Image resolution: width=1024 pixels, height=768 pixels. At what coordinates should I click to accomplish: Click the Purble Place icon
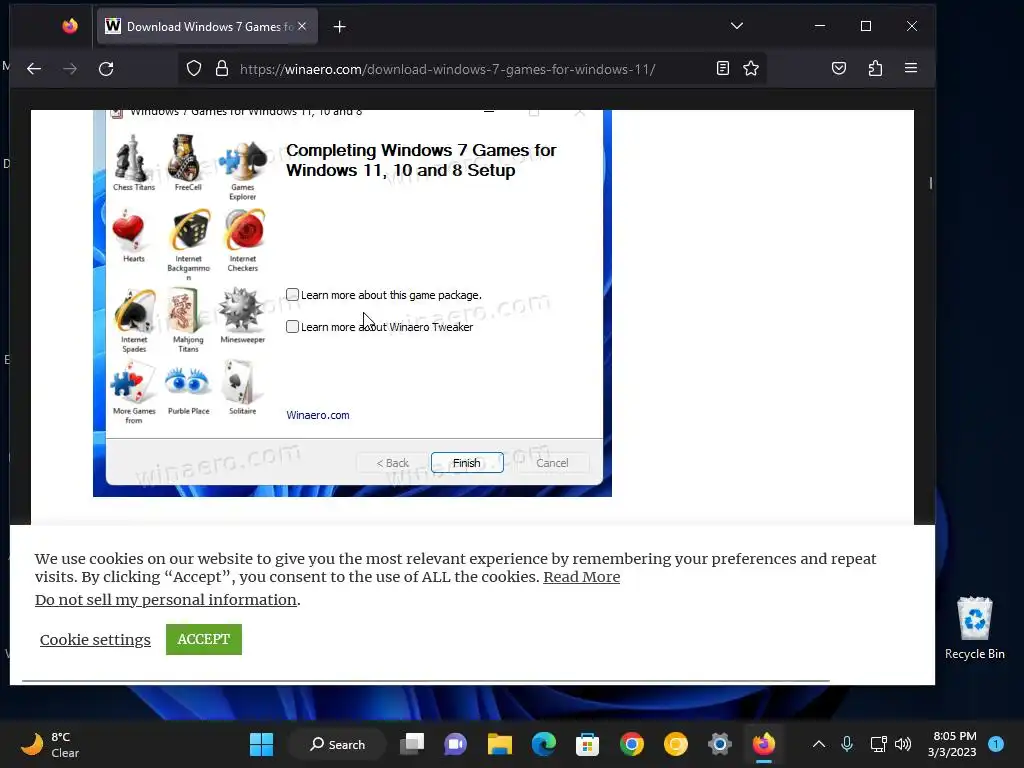(x=188, y=389)
